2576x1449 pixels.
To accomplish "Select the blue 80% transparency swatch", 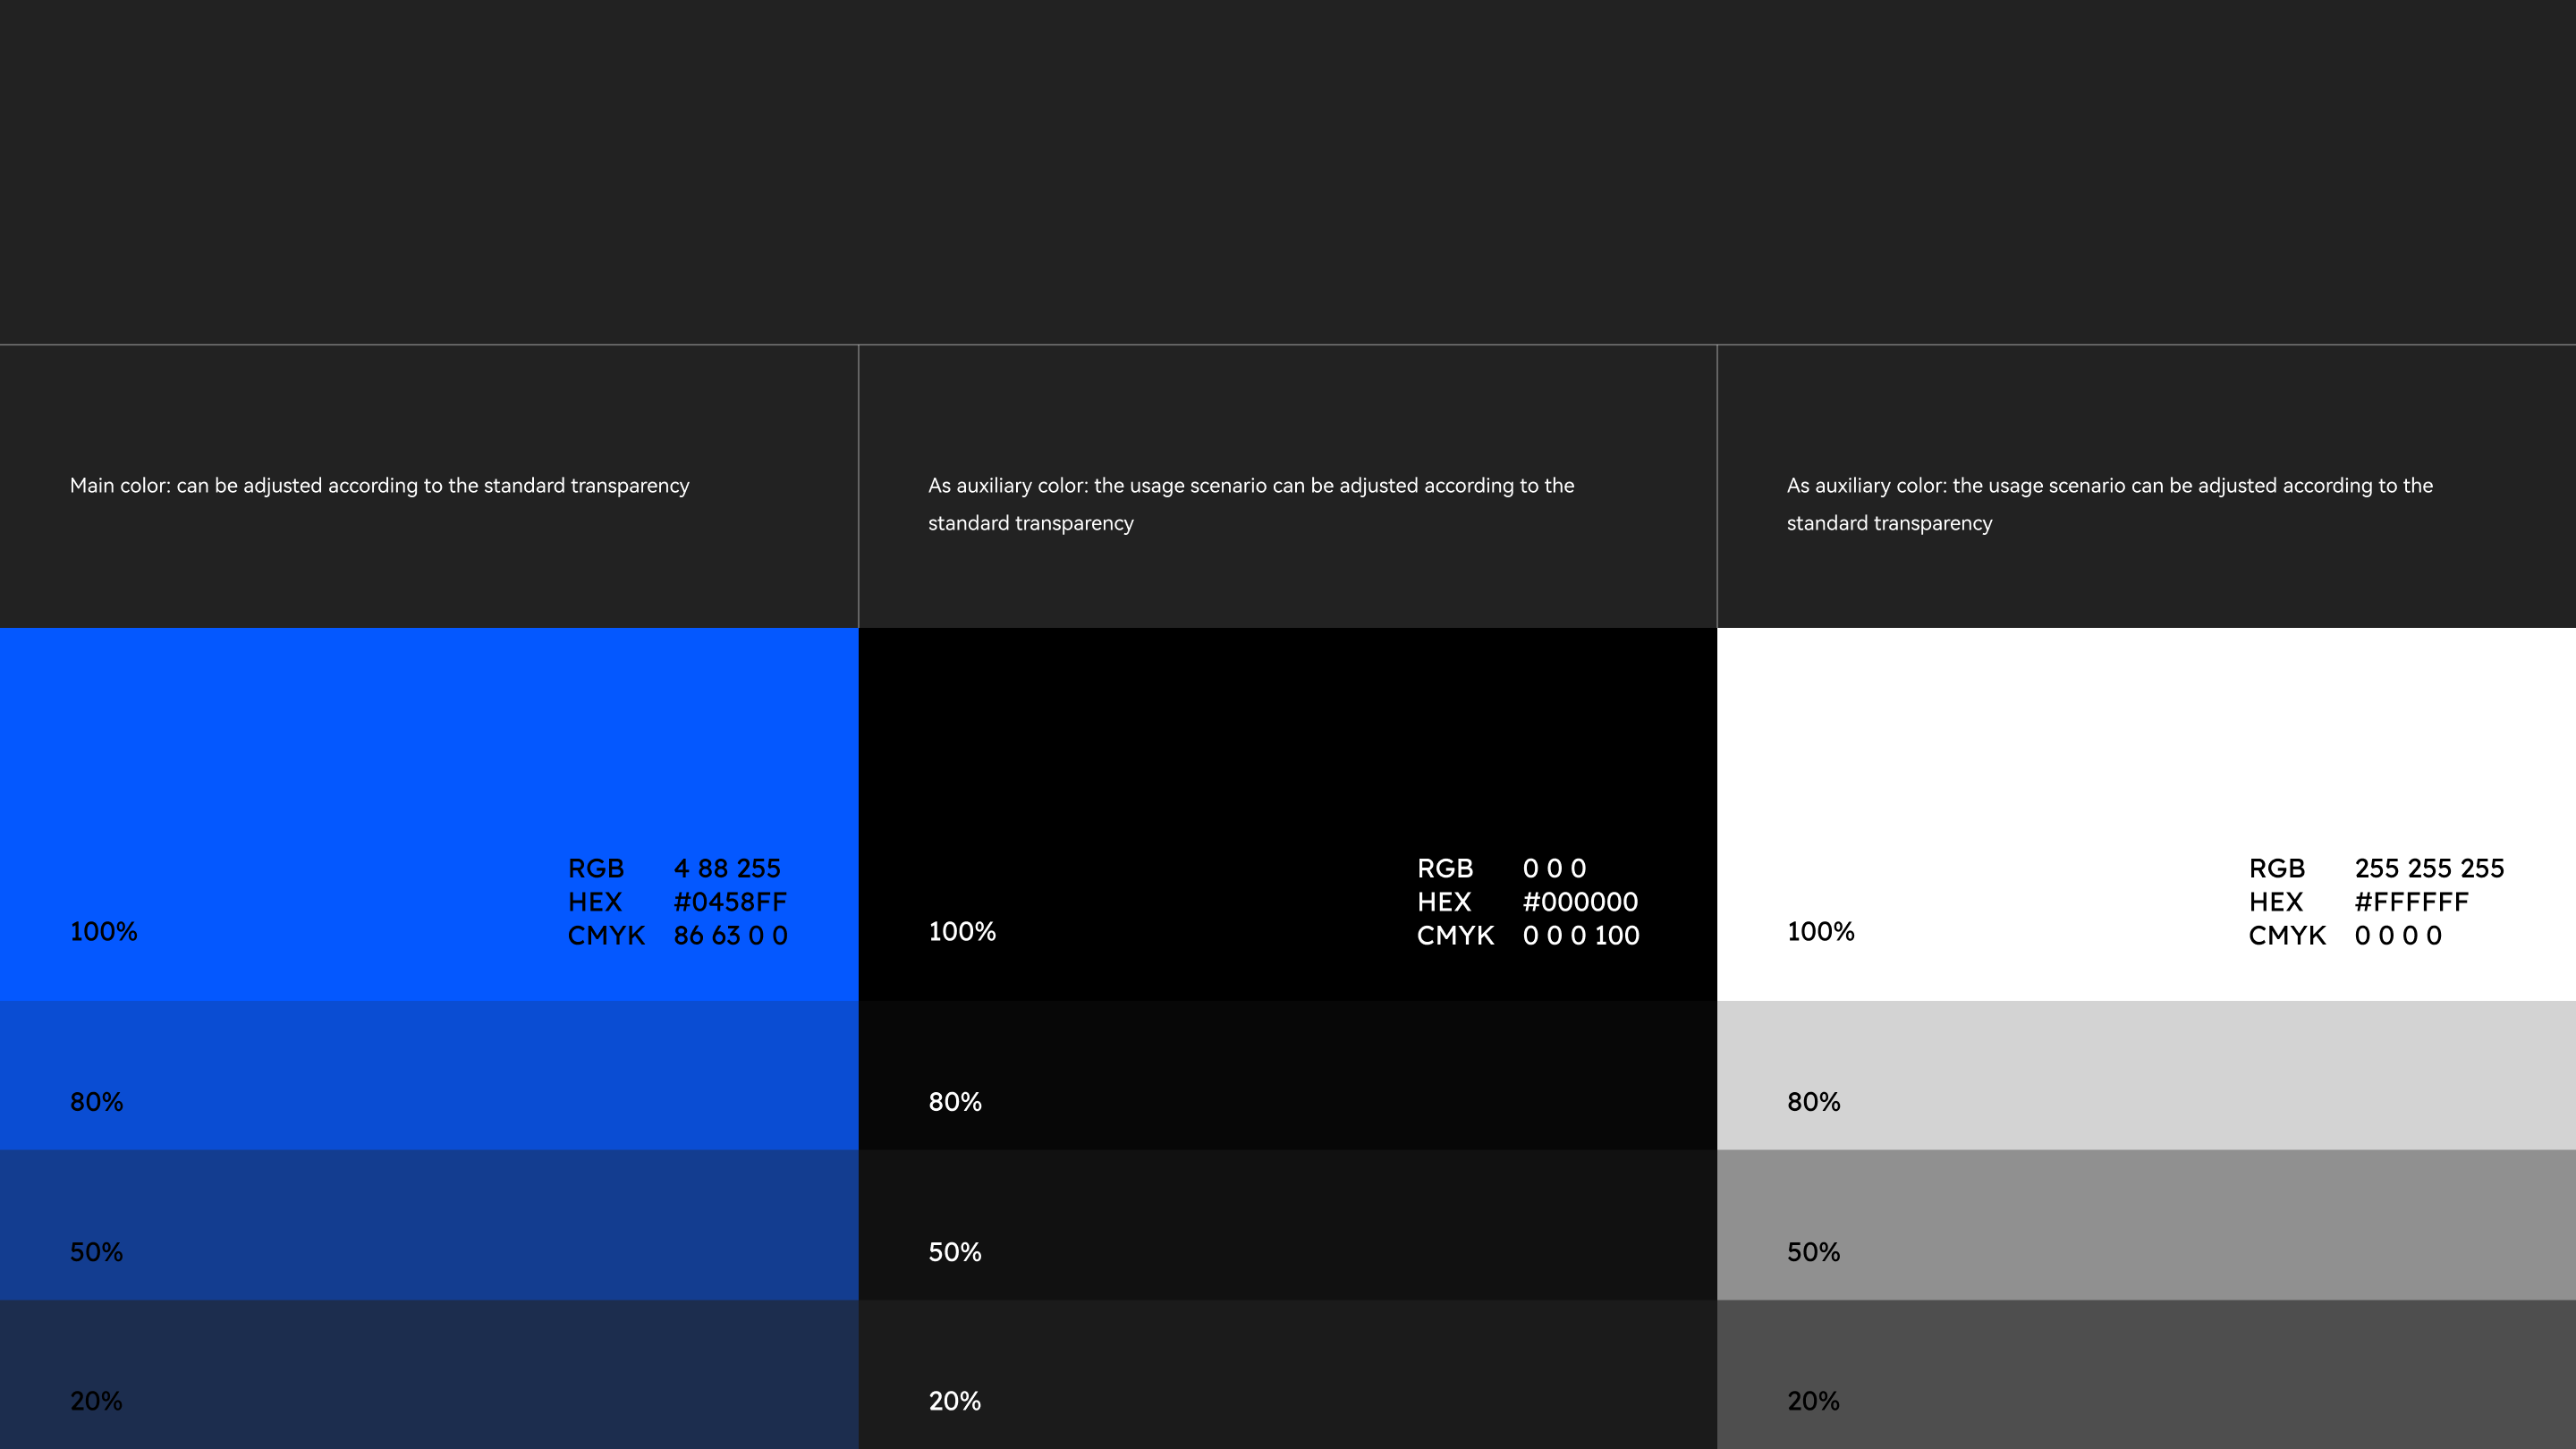I will pyautogui.click(x=429, y=1075).
